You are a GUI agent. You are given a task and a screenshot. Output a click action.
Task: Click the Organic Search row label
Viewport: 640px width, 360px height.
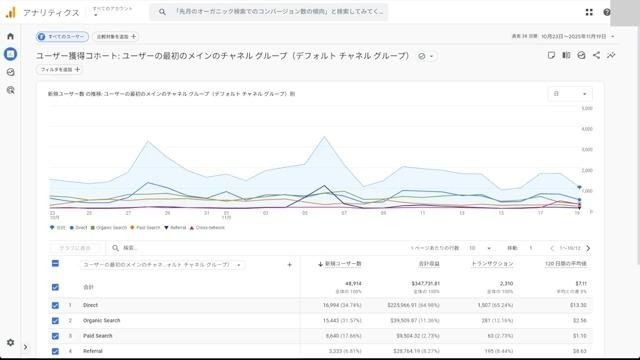click(102, 321)
